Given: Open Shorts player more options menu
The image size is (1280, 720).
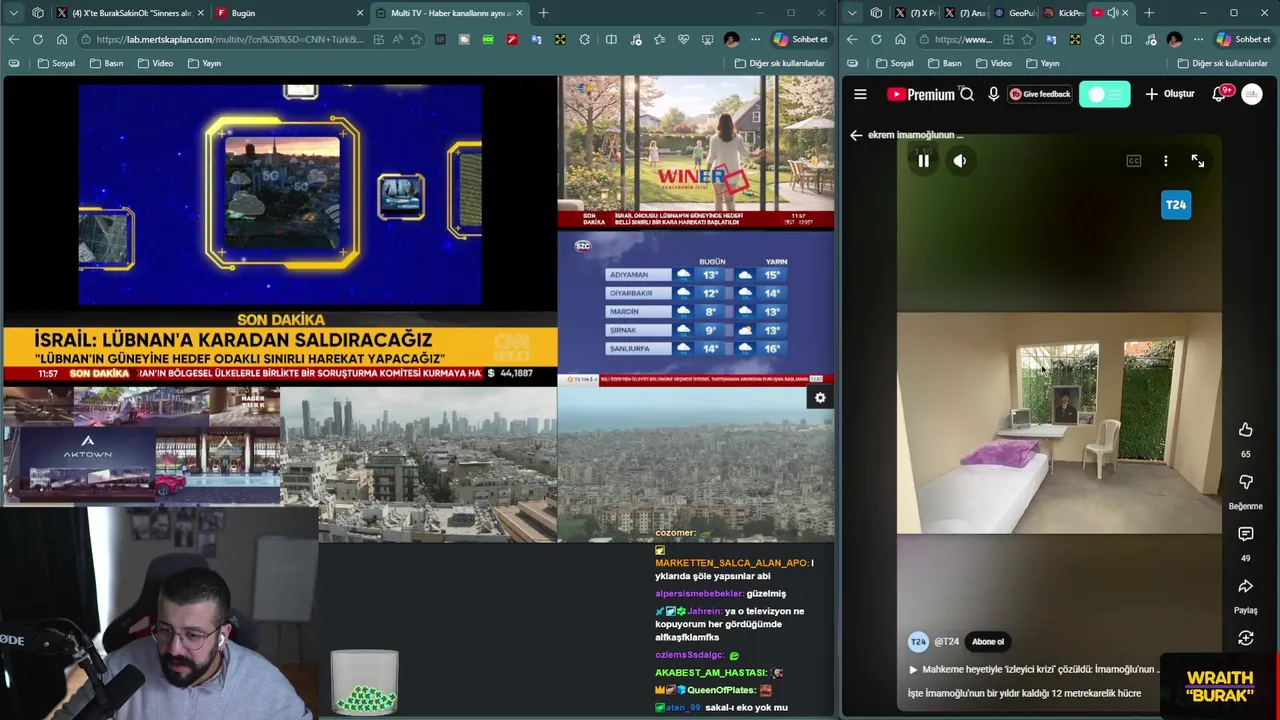Looking at the screenshot, I should coord(1165,161).
